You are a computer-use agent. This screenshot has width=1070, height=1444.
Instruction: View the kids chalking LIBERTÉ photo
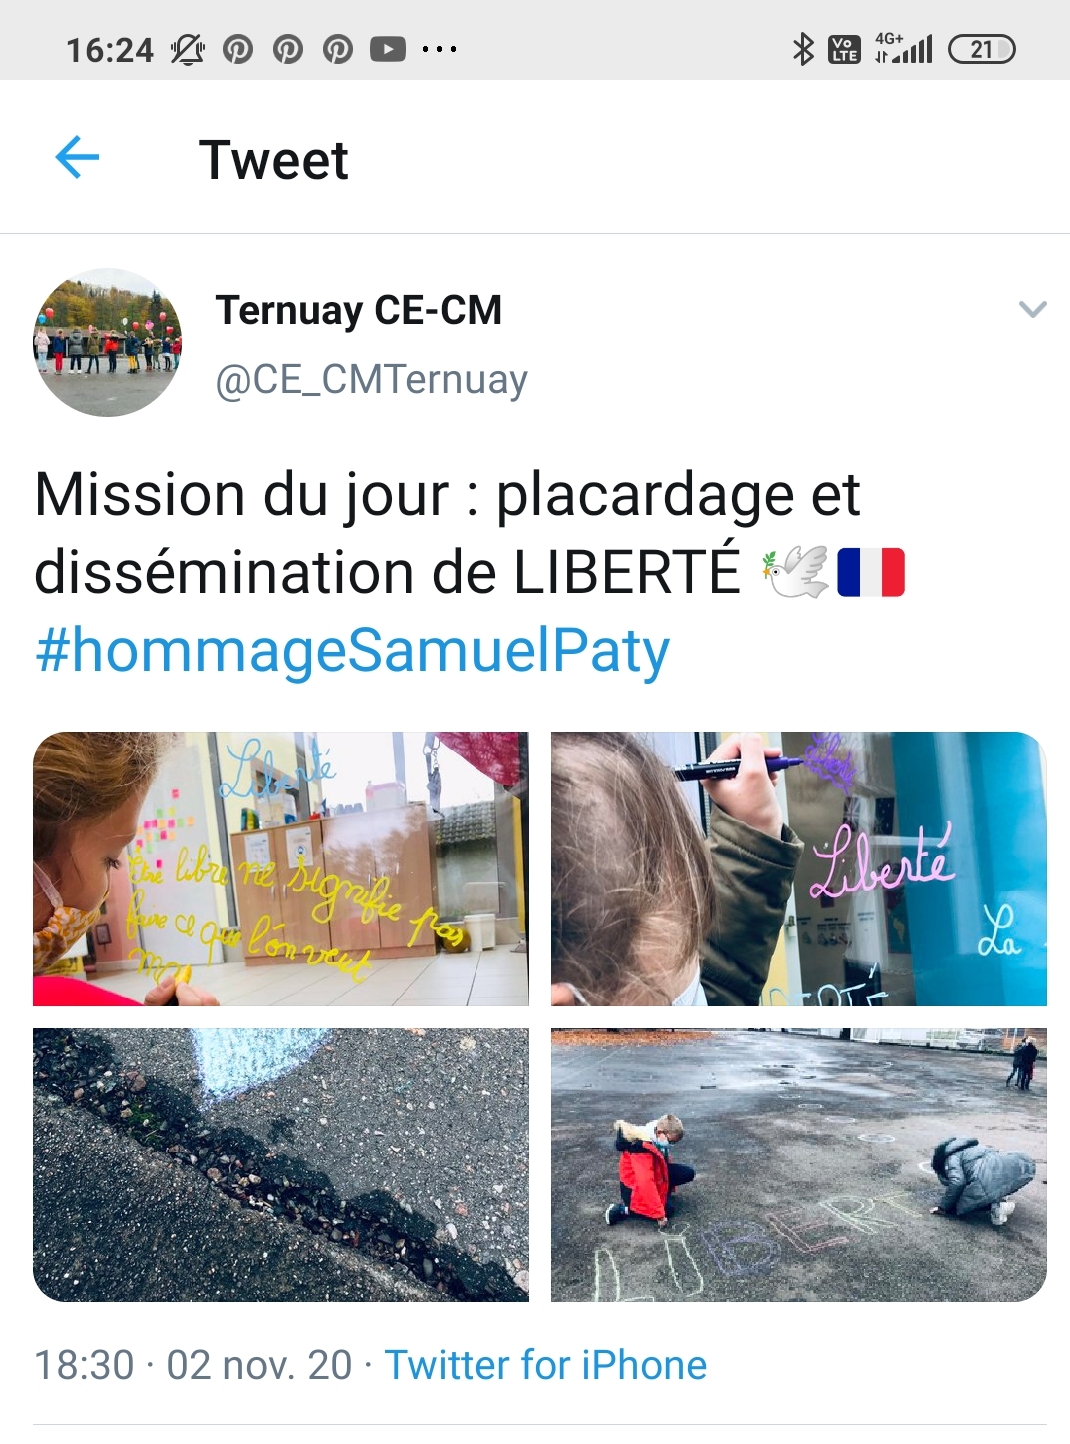pos(799,1165)
